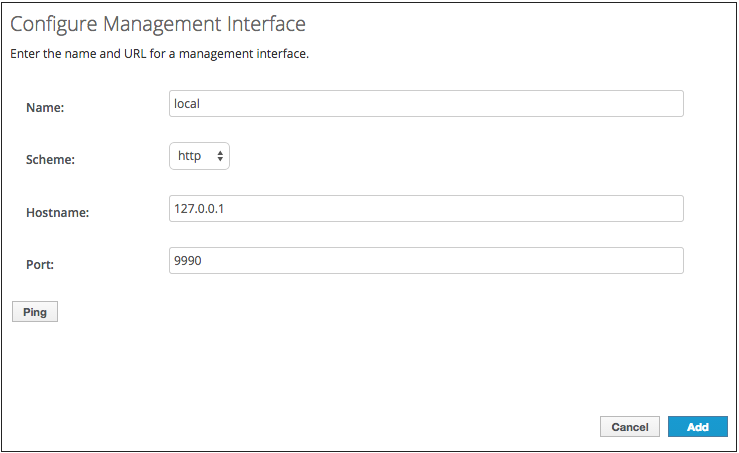The image size is (739, 453).
Task: Click the 127.0.0.1 hostname value
Action: [202, 208]
